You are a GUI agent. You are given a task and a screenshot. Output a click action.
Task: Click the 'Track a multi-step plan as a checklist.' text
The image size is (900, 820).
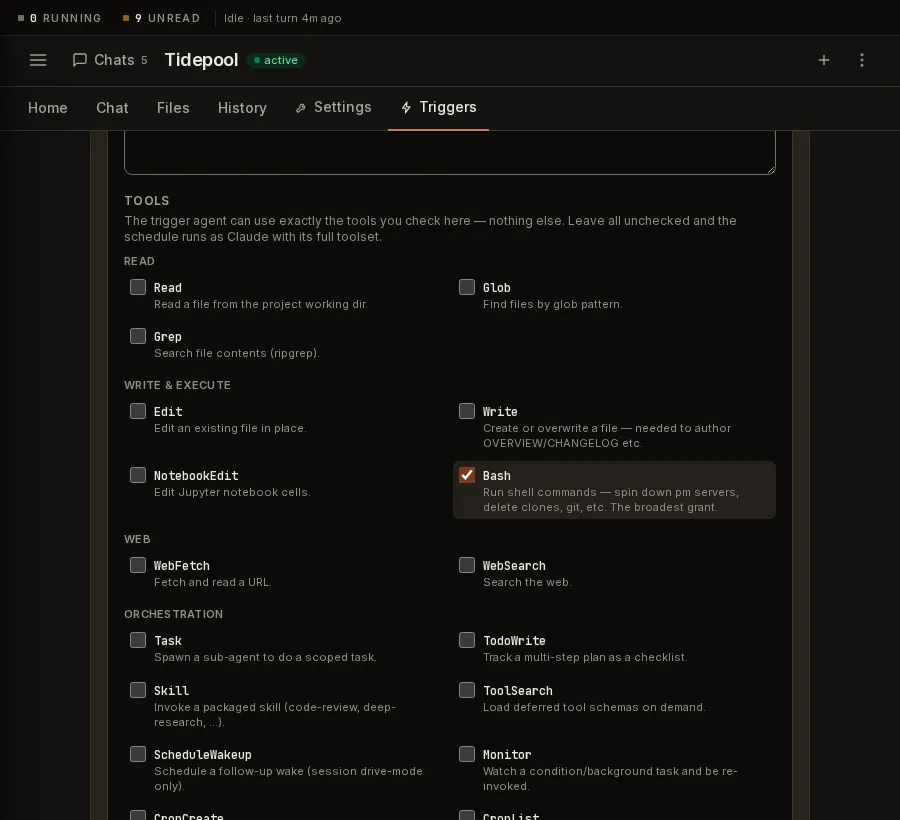[585, 658]
